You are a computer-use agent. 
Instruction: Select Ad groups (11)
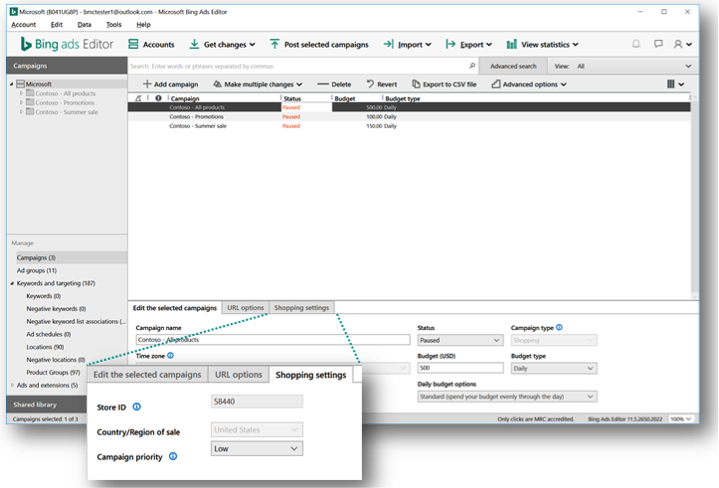pyautogui.click(x=37, y=271)
